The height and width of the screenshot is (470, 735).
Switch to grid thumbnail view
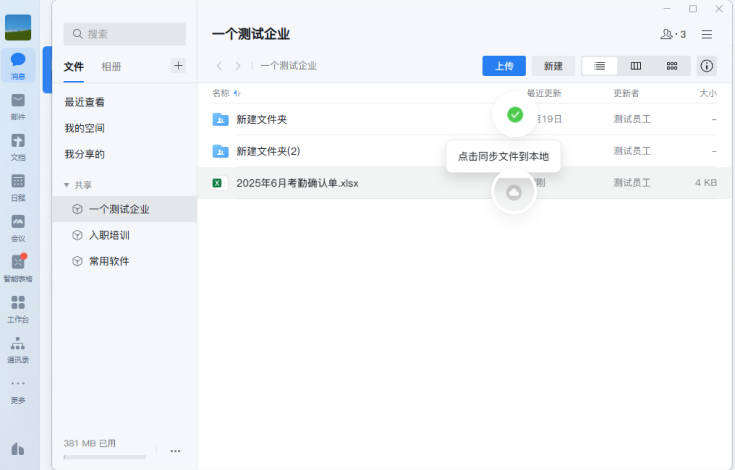[x=672, y=66]
